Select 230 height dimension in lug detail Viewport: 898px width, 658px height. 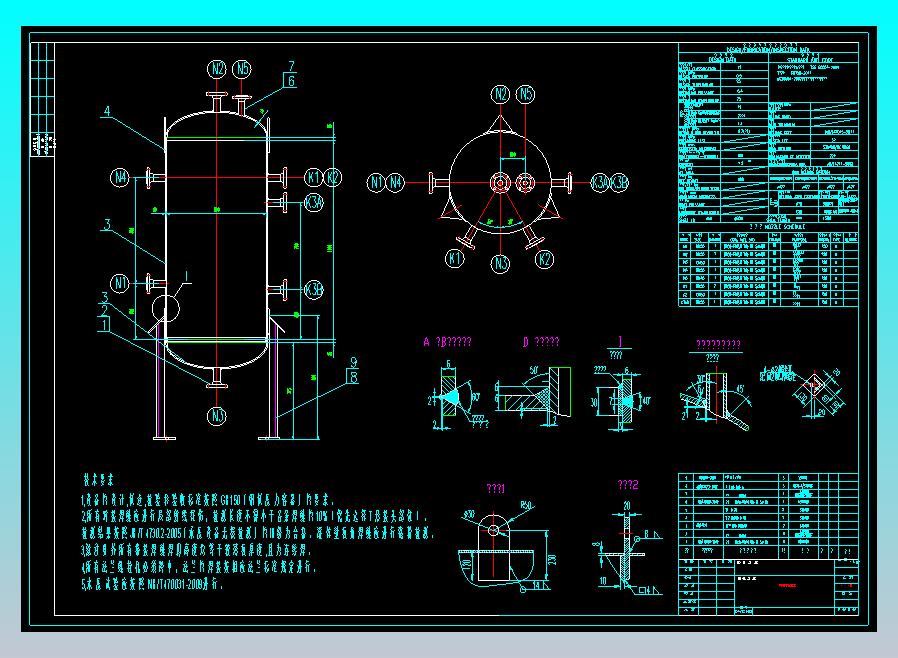click(553, 560)
